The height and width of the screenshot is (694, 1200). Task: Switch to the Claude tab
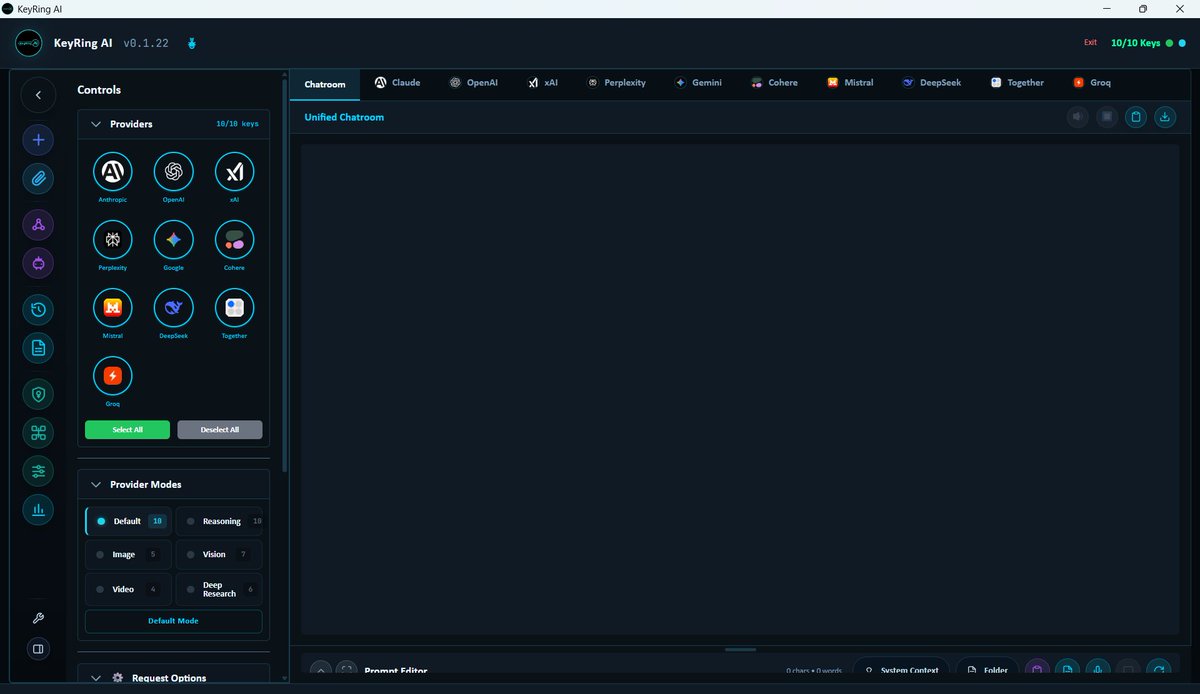(x=397, y=83)
